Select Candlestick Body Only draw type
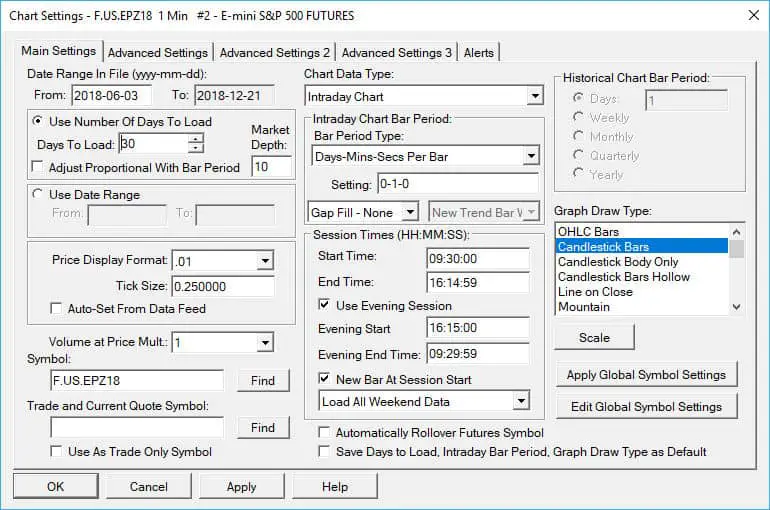The height and width of the screenshot is (510, 770). 641,262
